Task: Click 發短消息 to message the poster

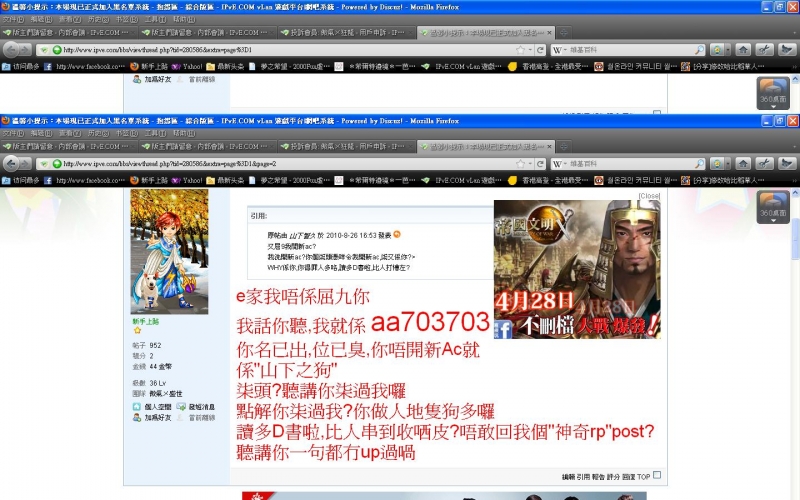Action: 202,407
